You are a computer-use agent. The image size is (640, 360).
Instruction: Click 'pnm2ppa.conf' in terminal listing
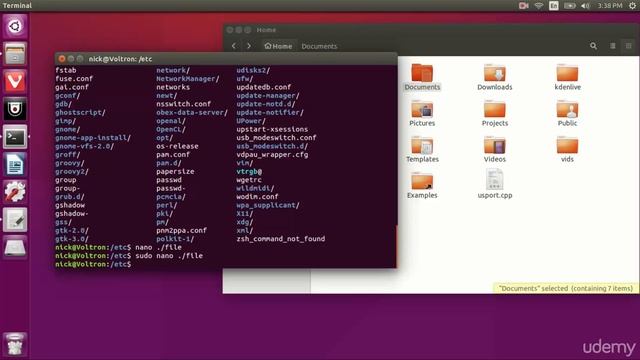181,231
